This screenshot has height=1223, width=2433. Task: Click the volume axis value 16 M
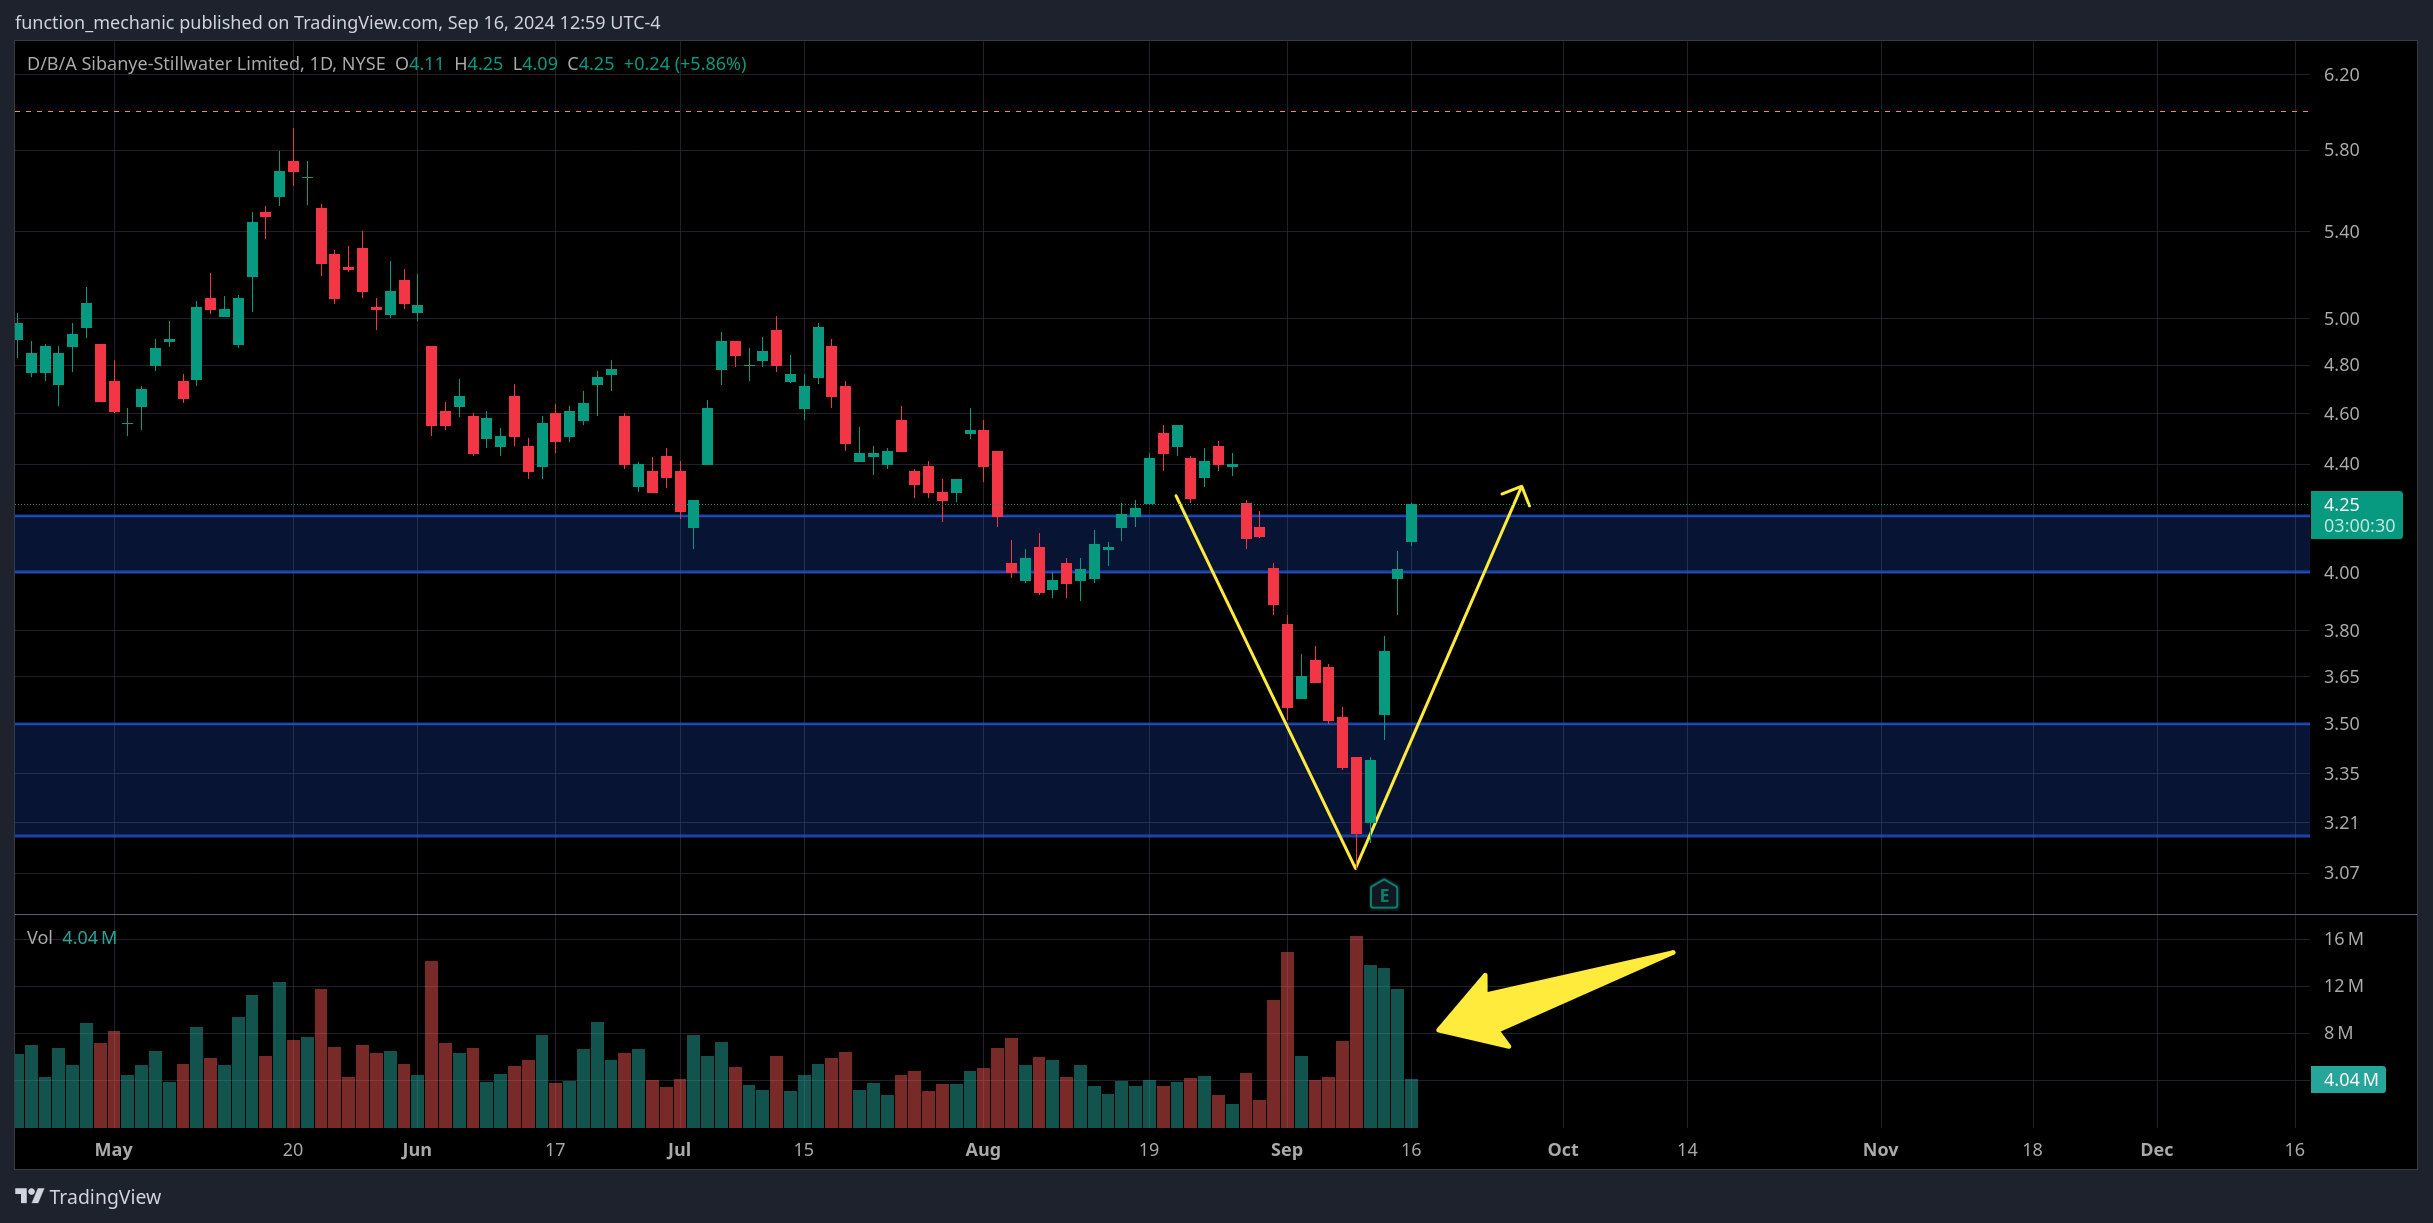(x=2343, y=939)
